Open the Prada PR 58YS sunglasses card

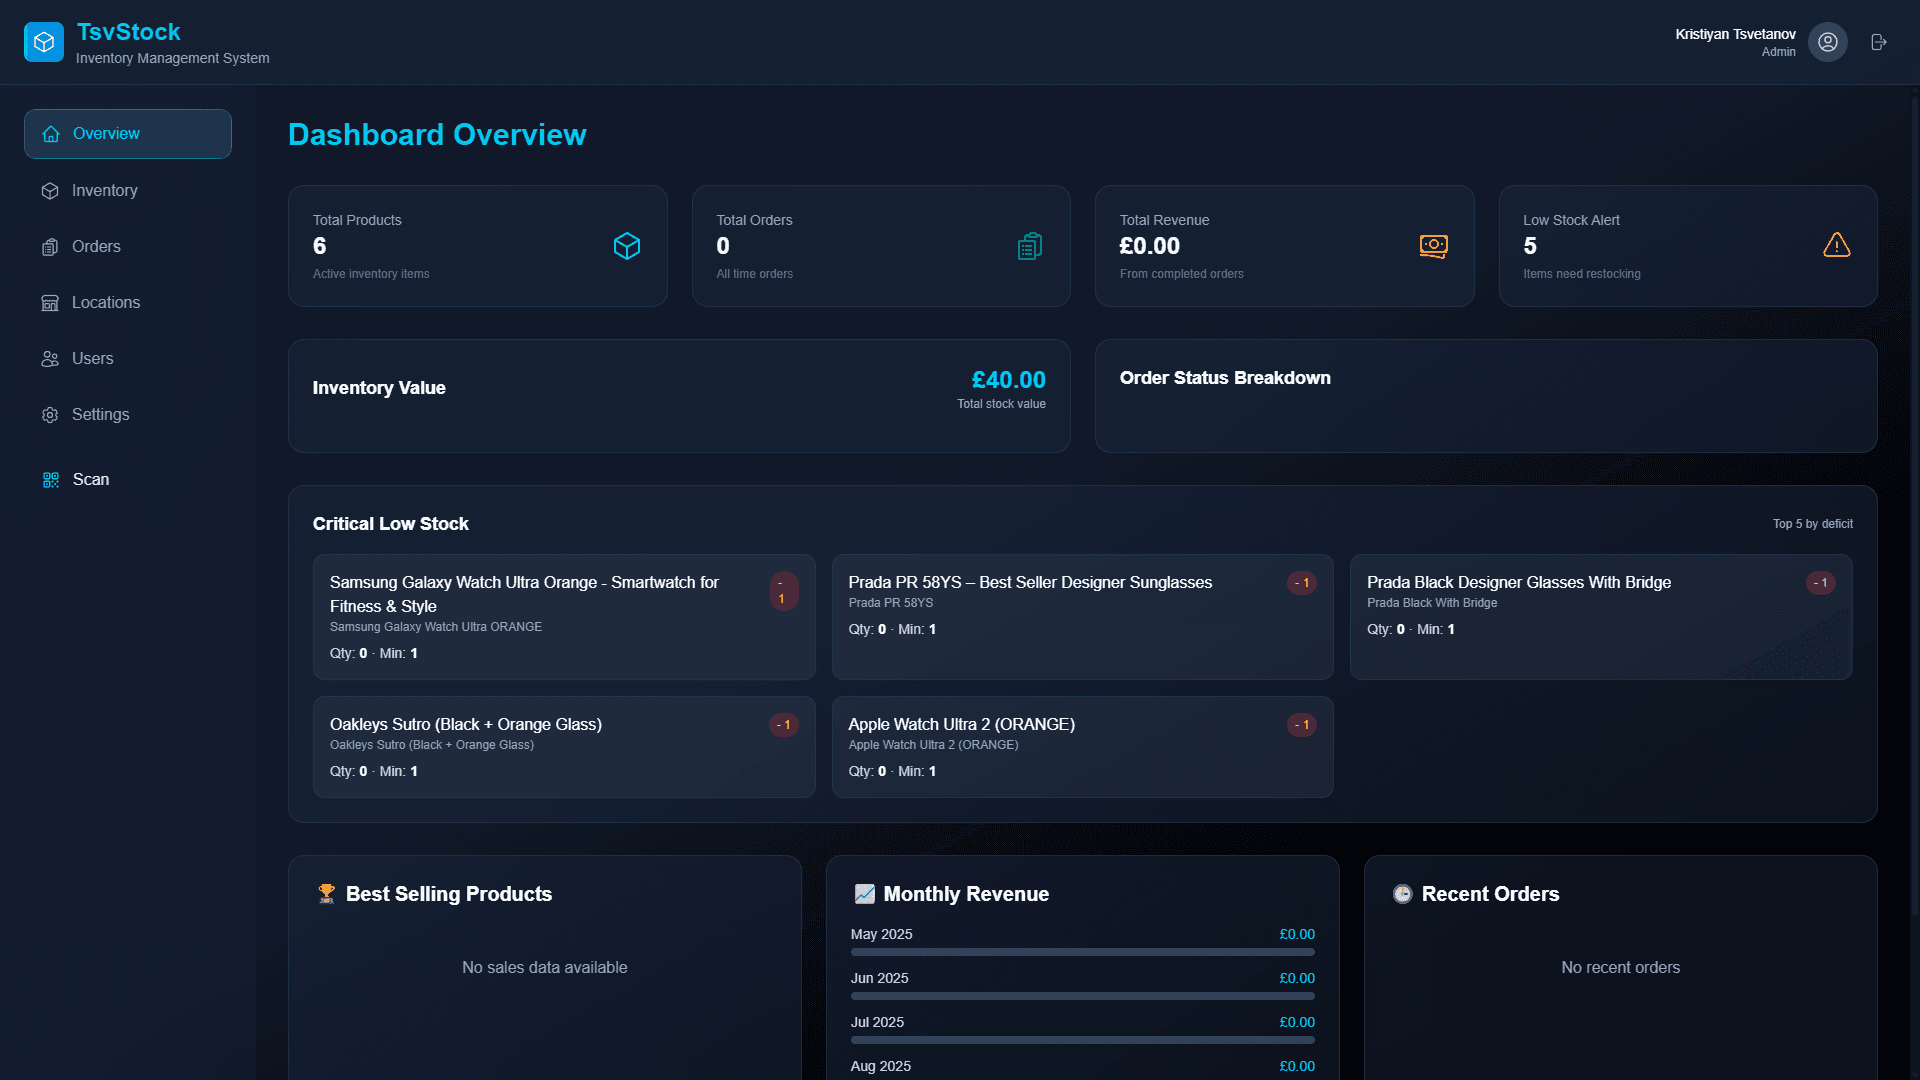(x=1082, y=617)
